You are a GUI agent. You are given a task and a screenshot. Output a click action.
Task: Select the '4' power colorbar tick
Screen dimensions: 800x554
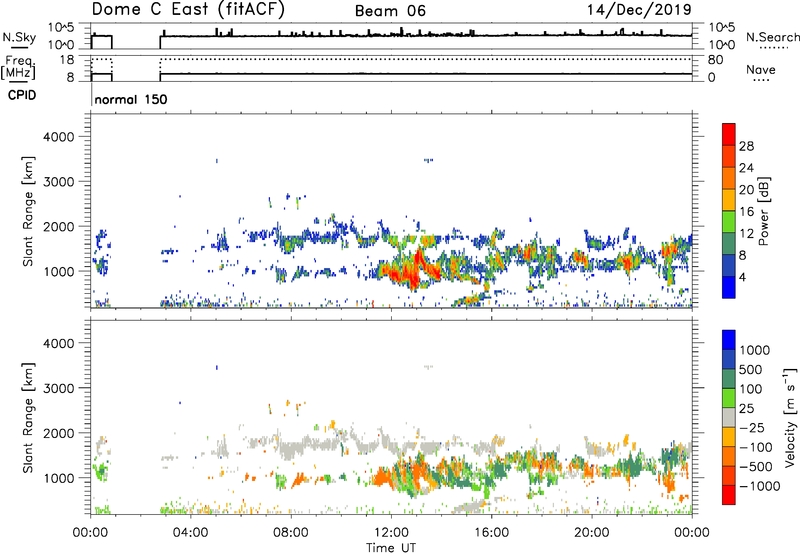pyautogui.click(x=743, y=278)
